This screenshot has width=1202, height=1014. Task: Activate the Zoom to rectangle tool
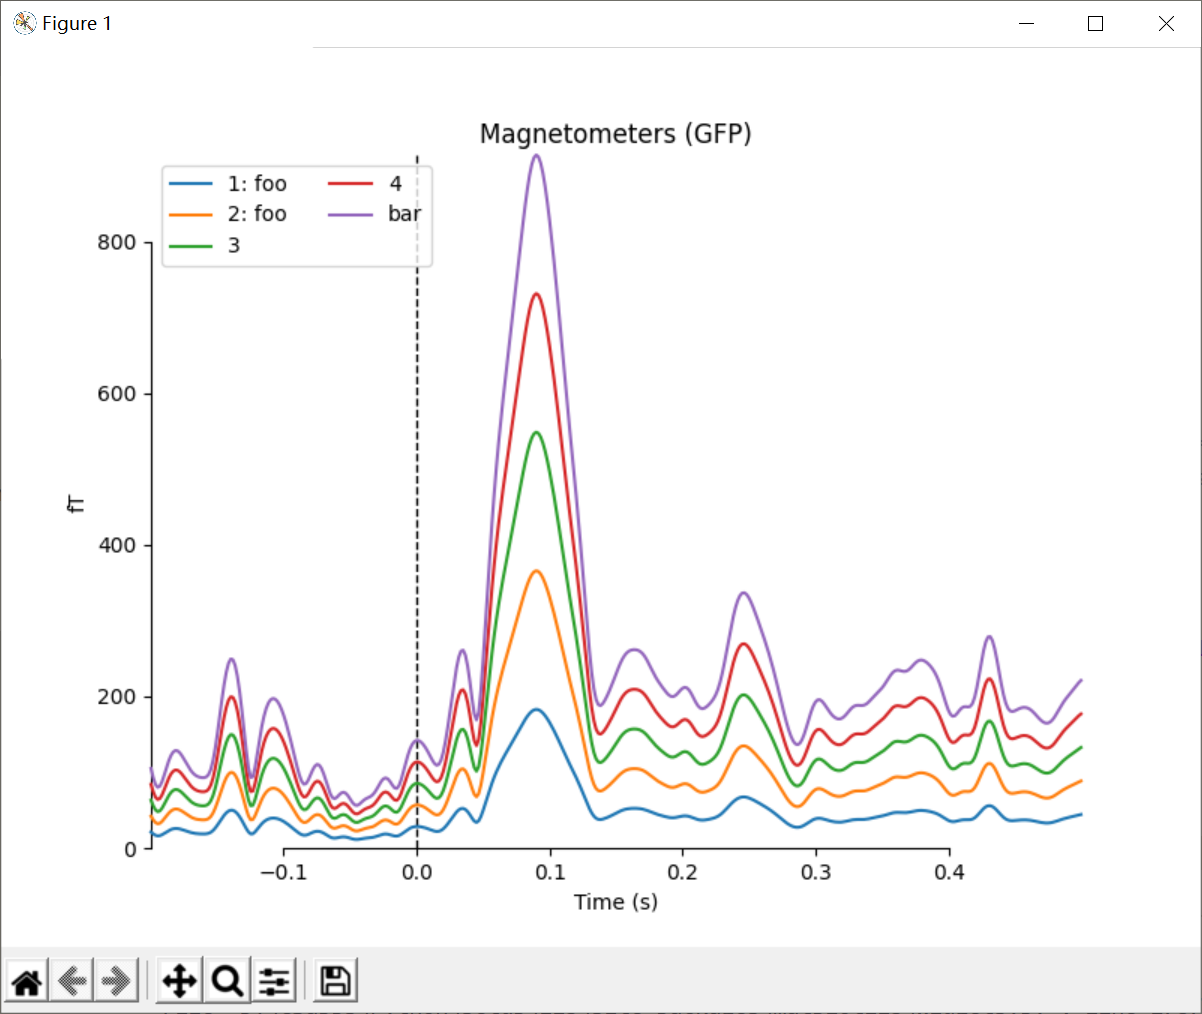coord(228,981)
